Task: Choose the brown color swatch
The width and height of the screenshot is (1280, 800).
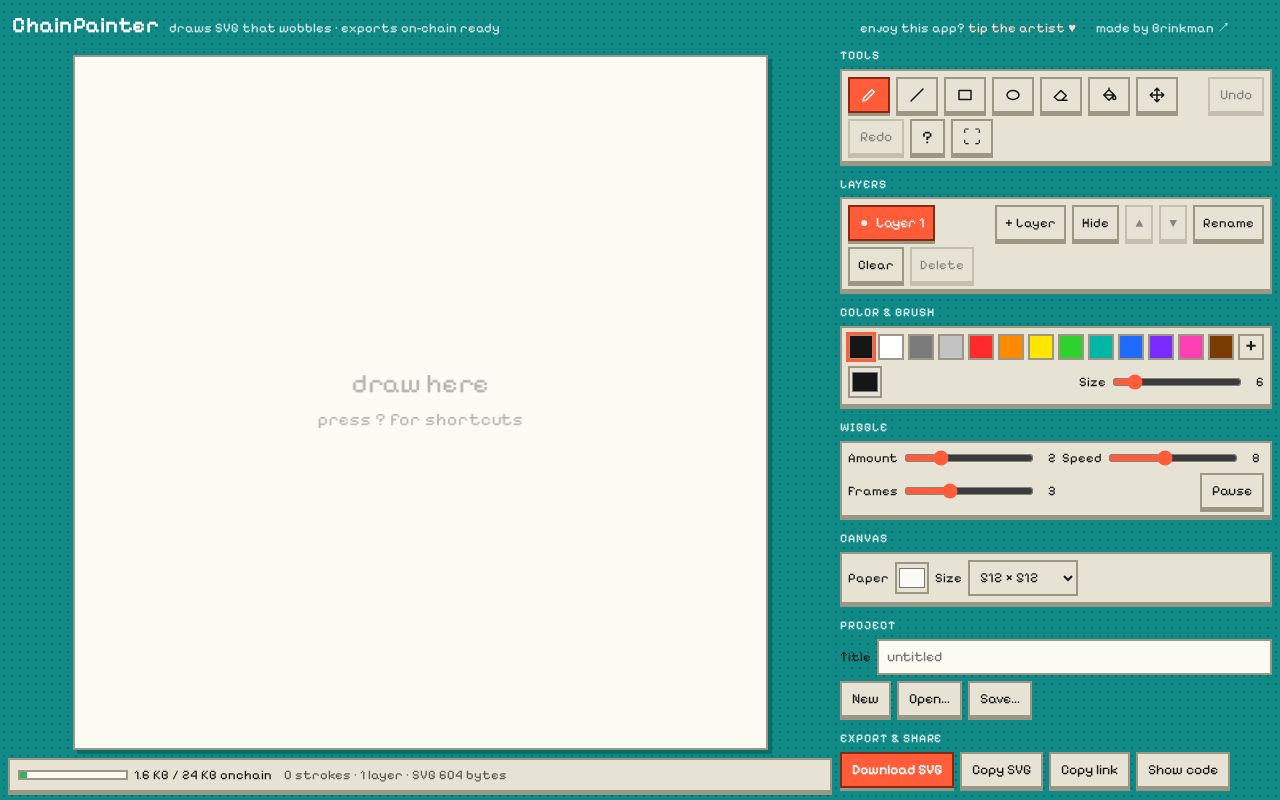Action: click(x=1221, y=347)
